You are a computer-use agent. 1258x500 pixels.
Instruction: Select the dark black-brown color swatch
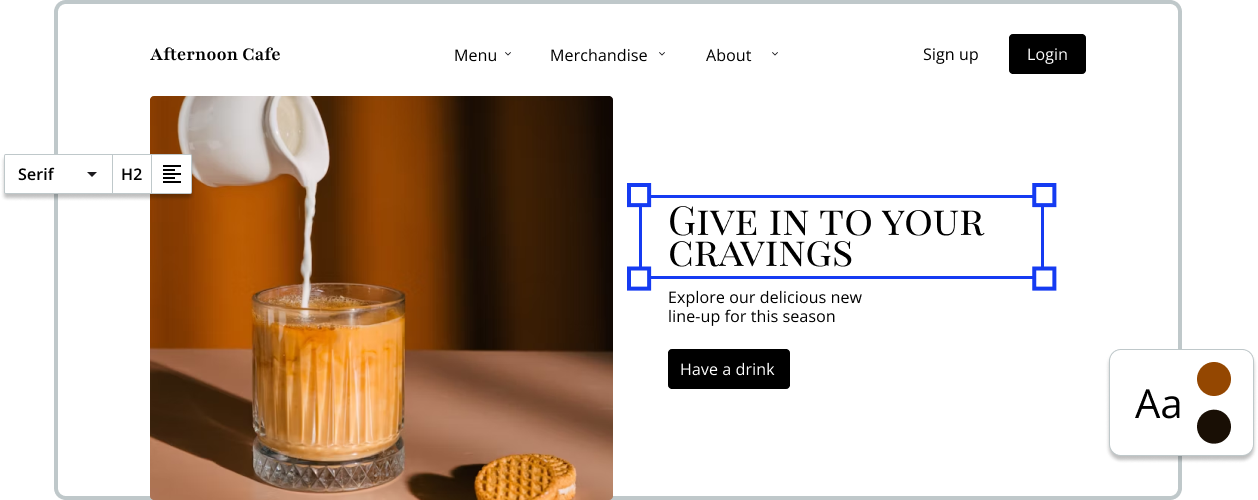(1214, 427)
